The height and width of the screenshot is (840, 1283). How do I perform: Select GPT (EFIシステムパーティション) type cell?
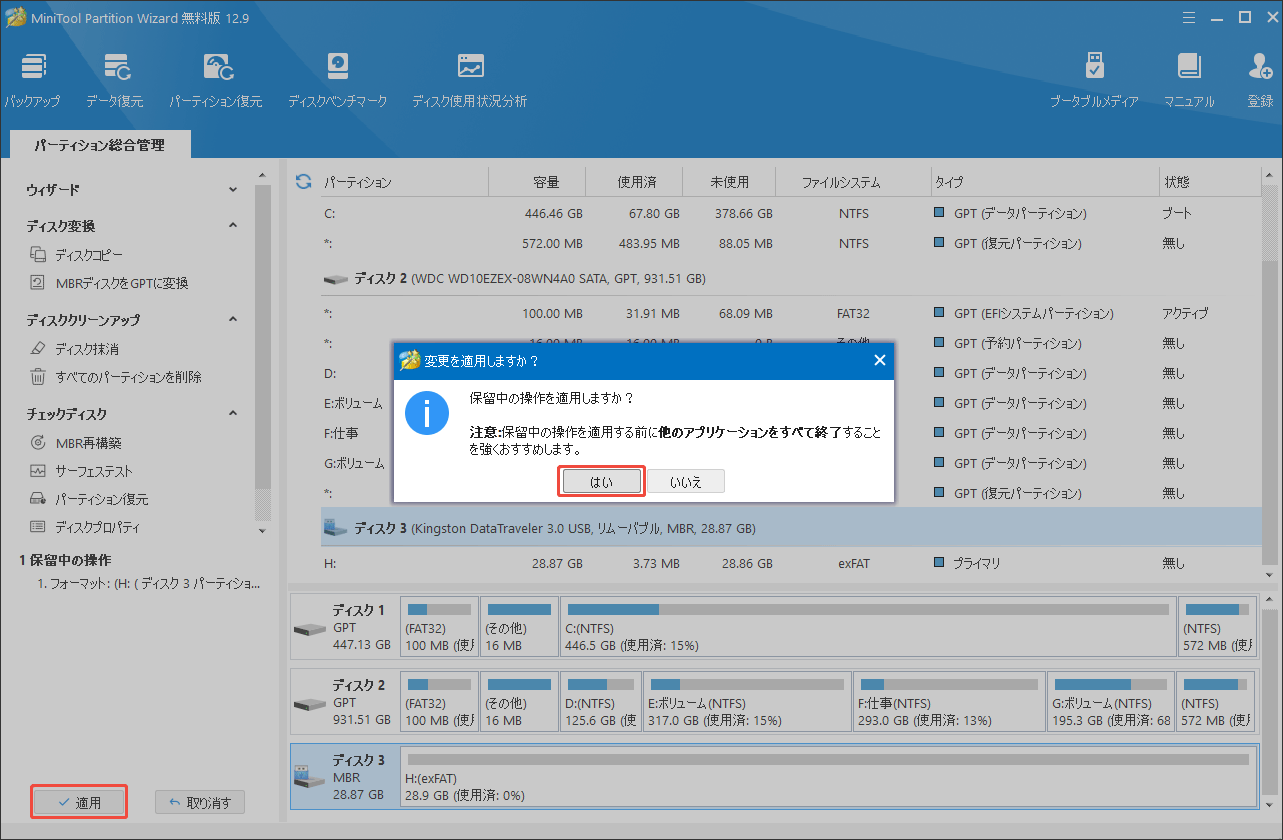pyautogui.click(x=1033, y=313)
